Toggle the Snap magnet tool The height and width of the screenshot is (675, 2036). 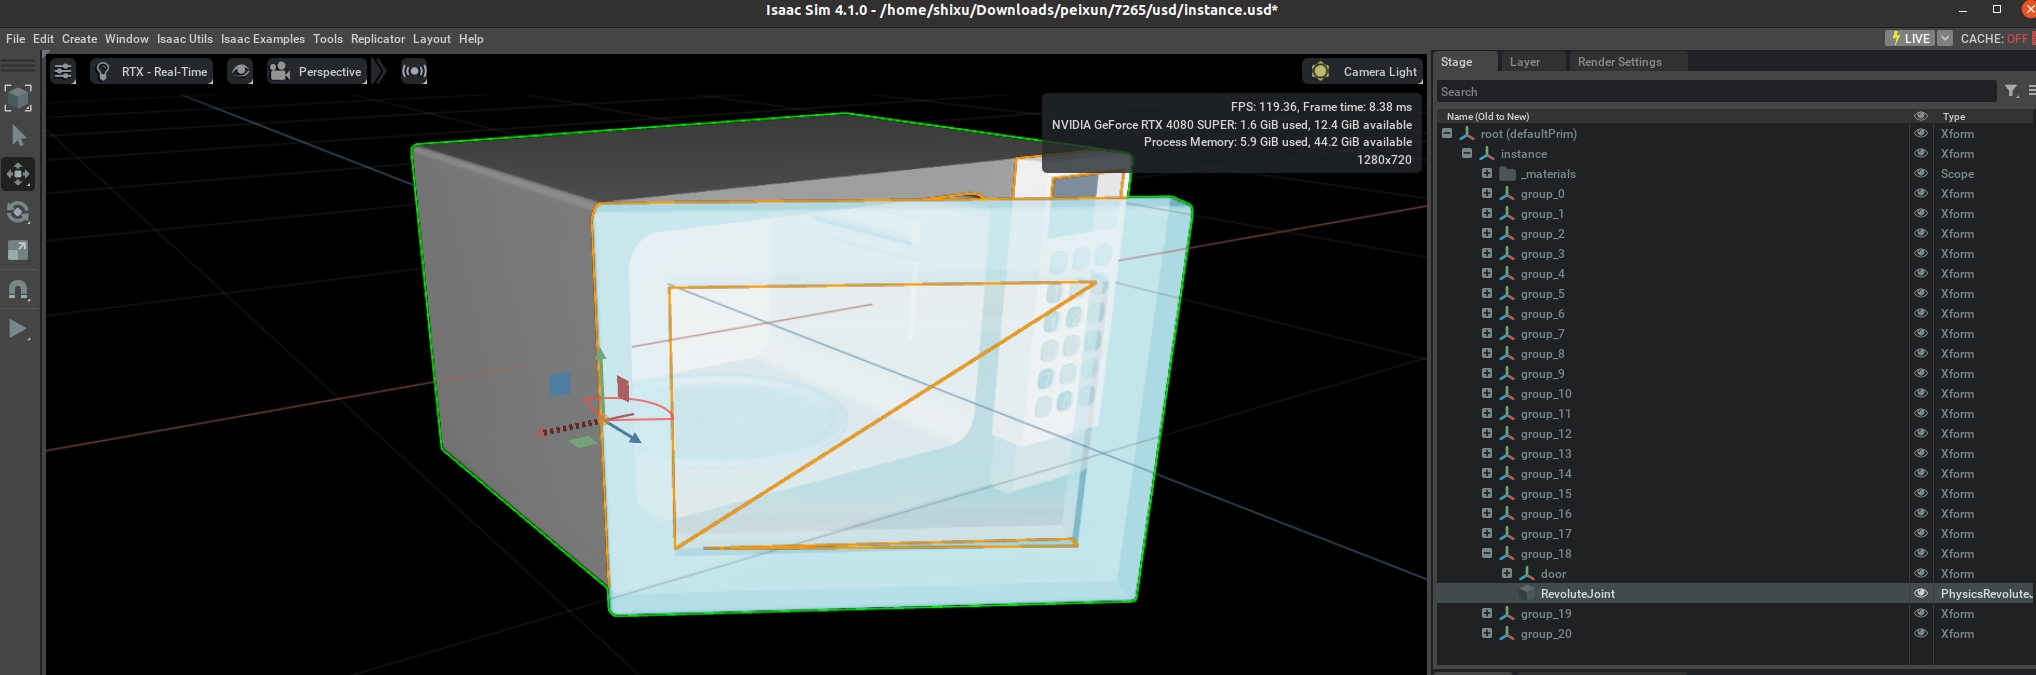[x=18, y=290]
